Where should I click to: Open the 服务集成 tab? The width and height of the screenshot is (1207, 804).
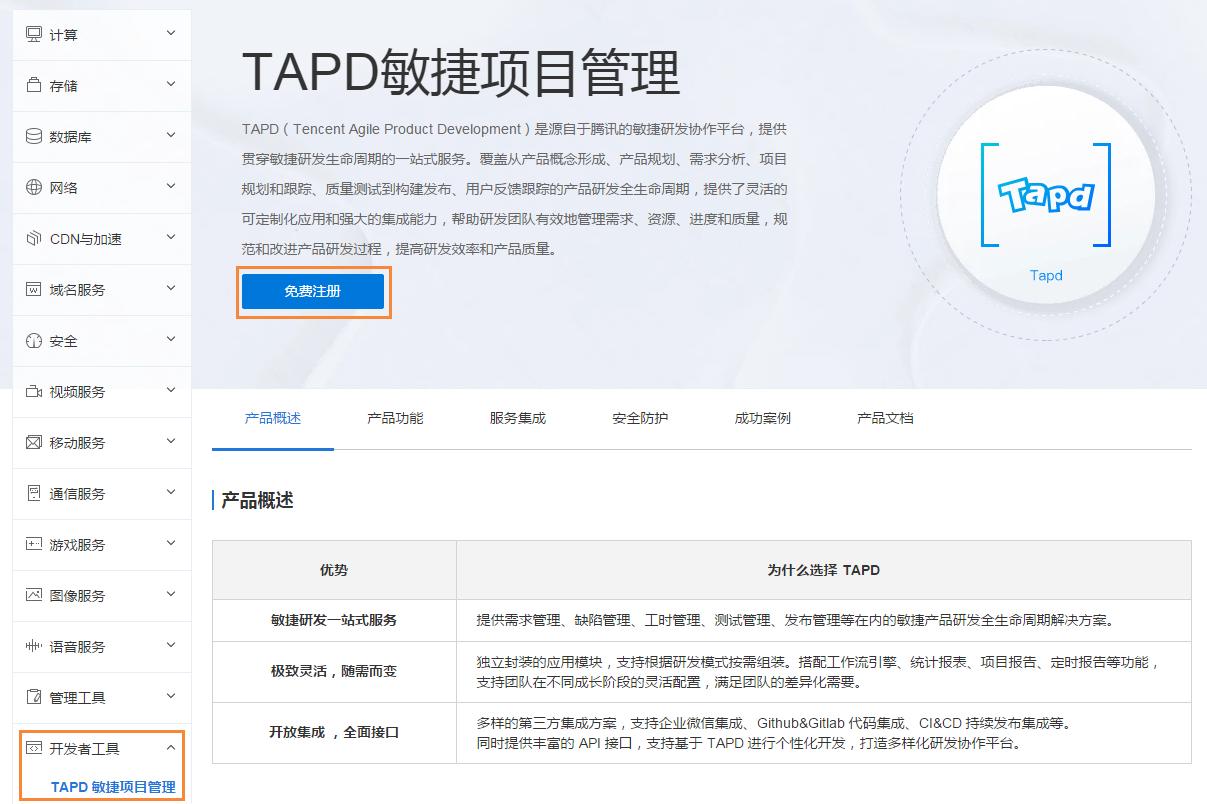(518, 418)
